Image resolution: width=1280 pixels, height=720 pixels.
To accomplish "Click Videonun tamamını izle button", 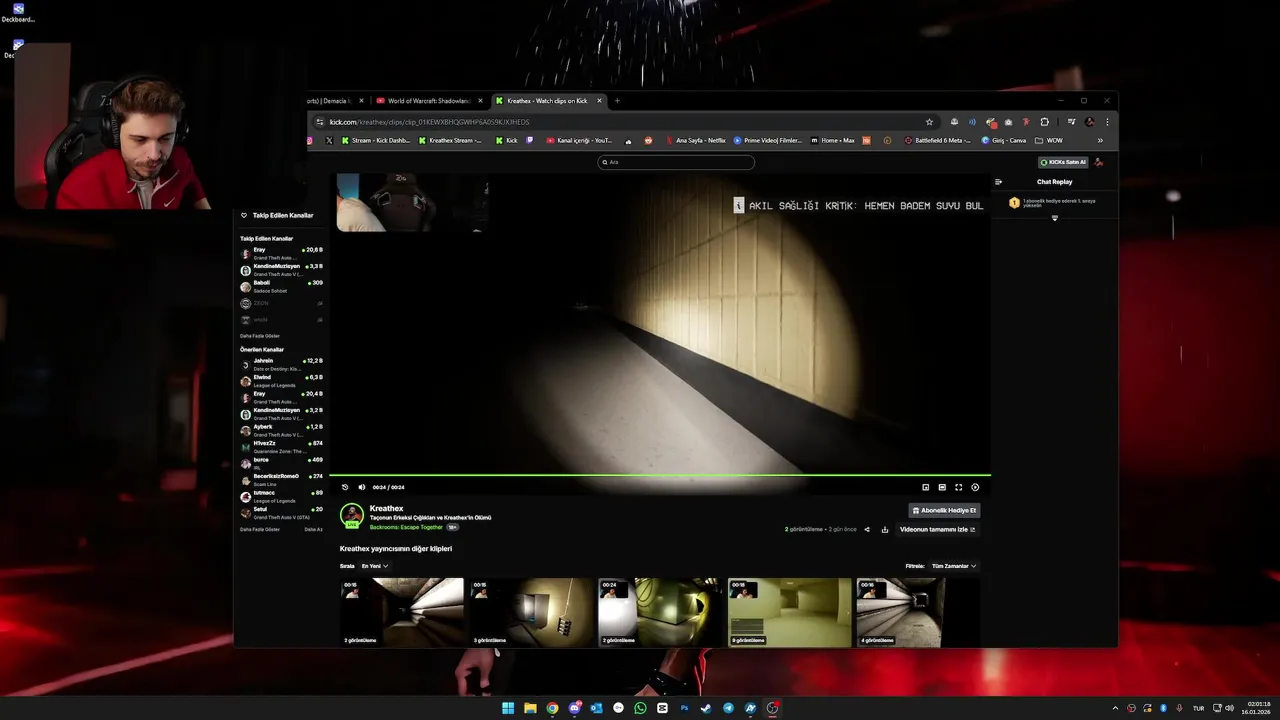I will (937, 529).
